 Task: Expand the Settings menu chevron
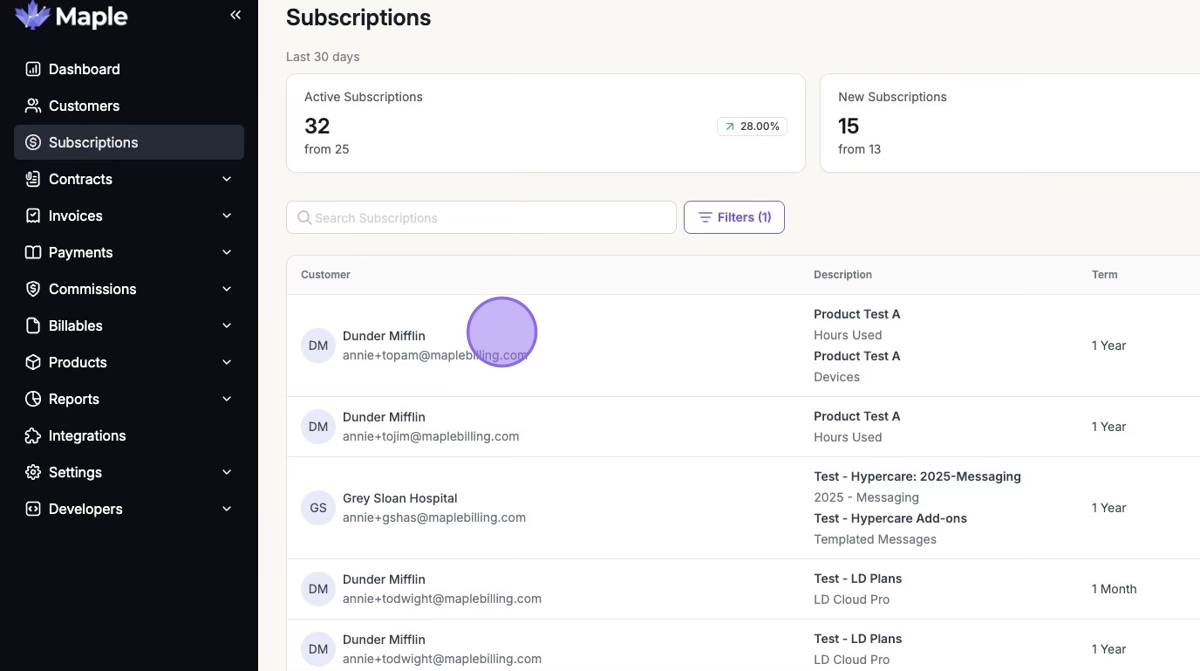[x=227, y=472]
